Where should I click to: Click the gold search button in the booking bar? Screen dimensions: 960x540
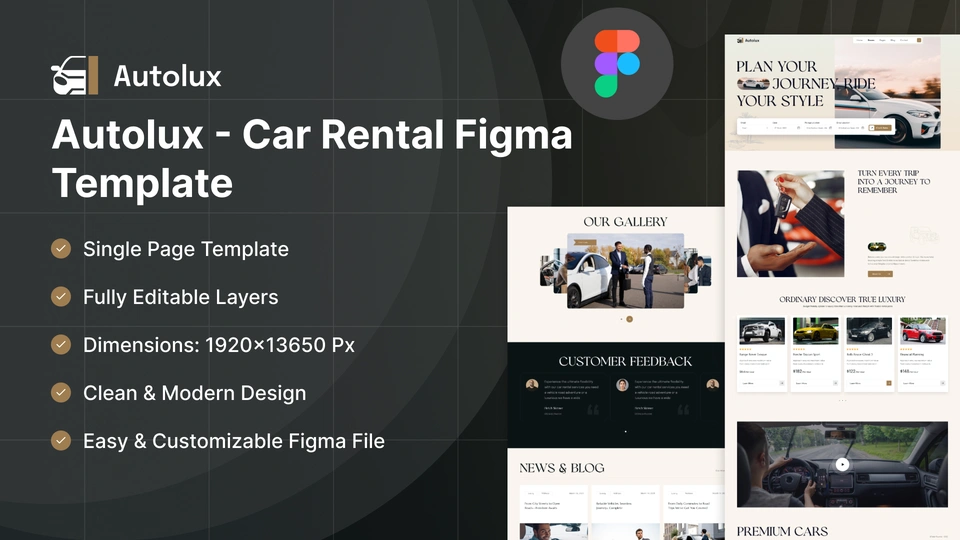[880, 128]
